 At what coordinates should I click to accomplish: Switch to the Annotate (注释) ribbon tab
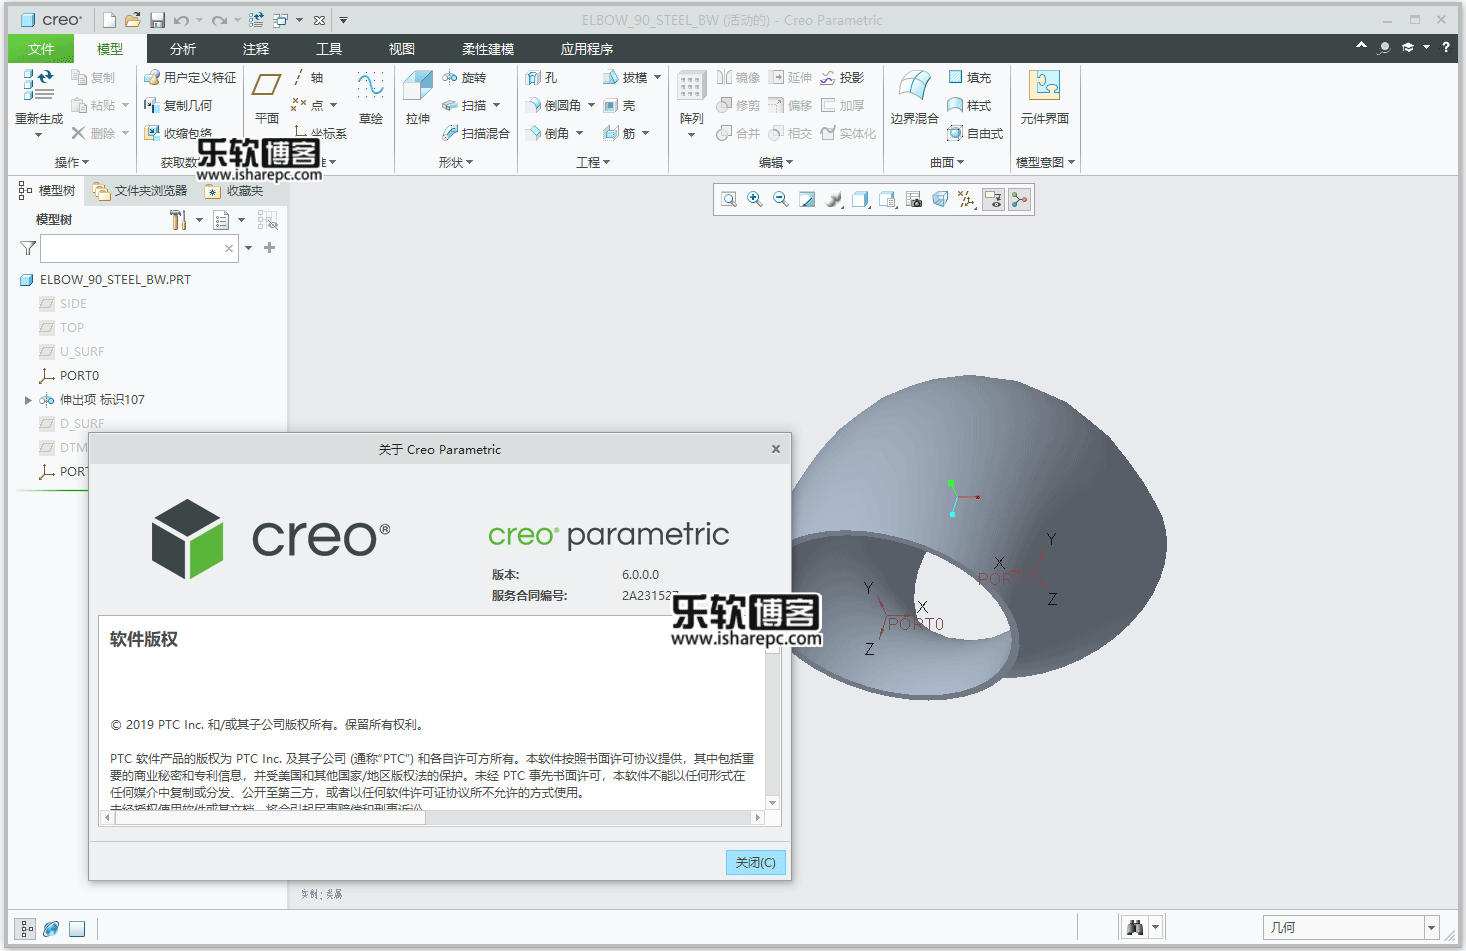coord(256,49)
